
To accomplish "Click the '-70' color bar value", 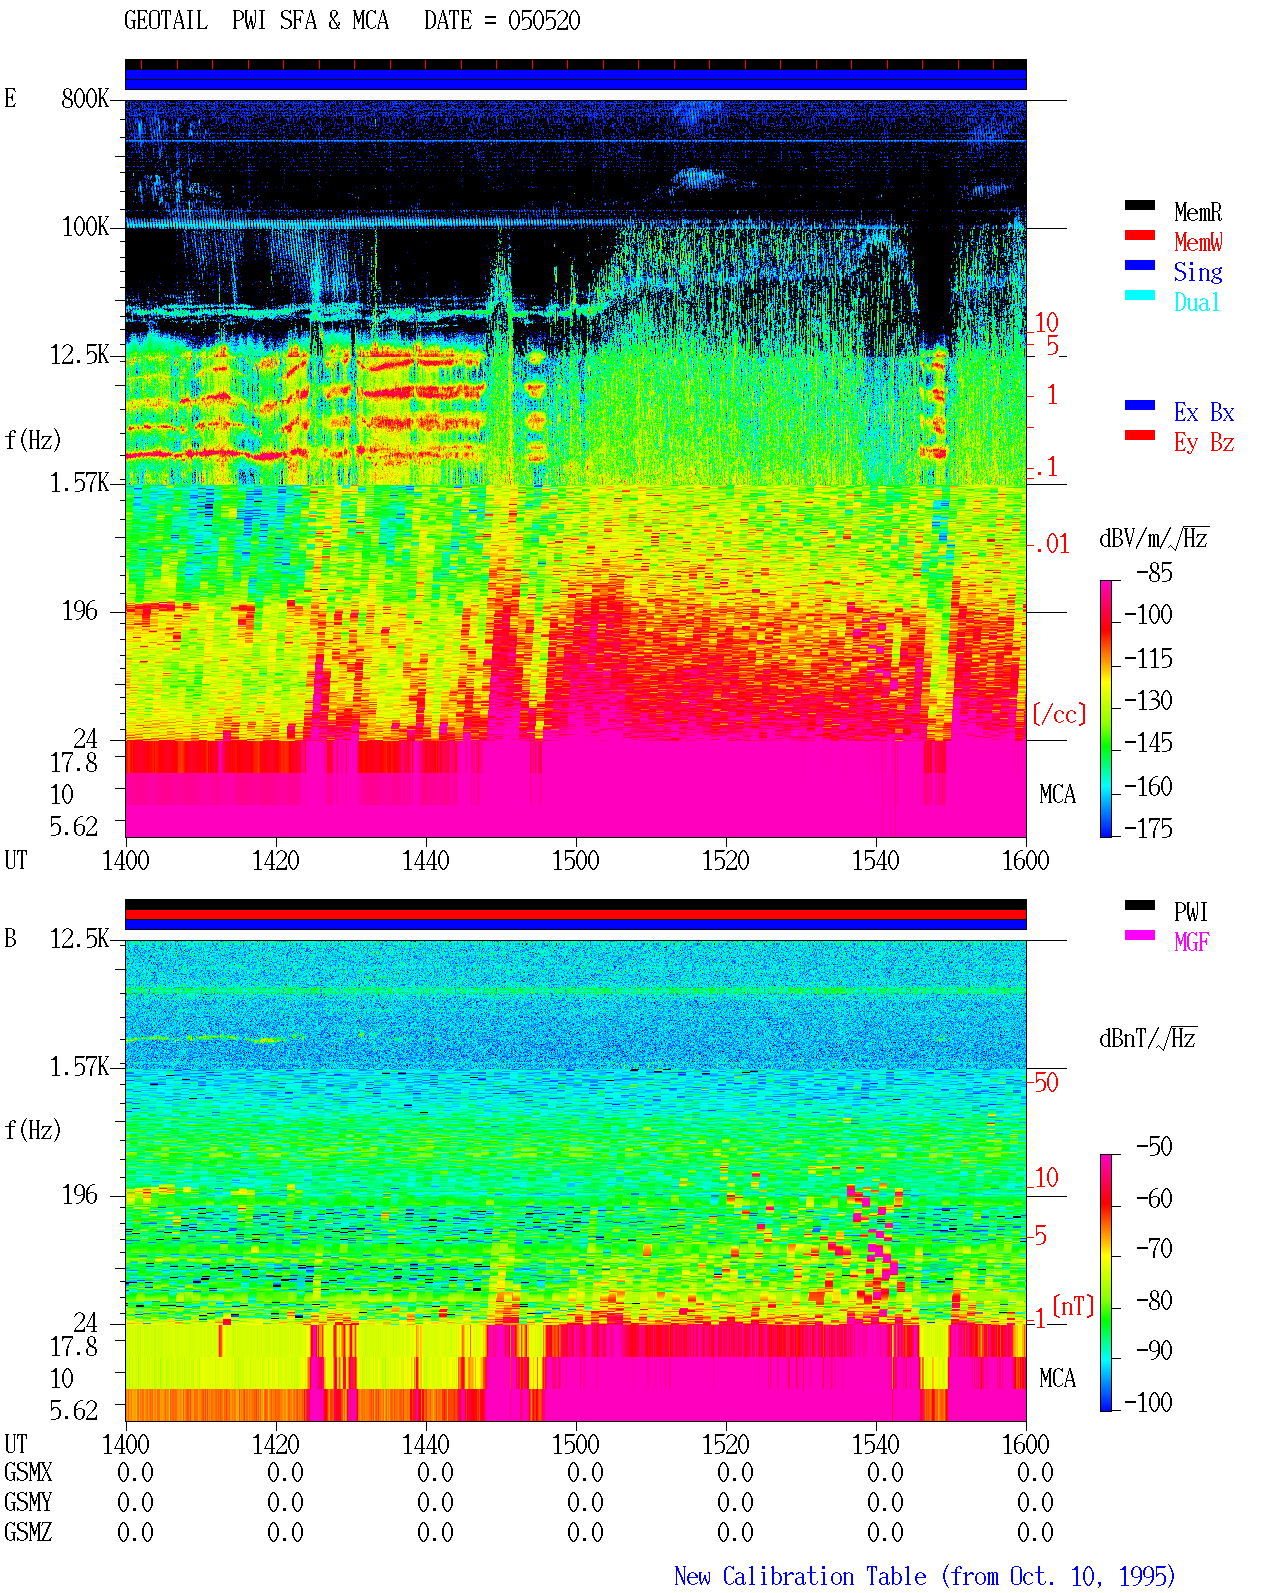I will pyautogui.click(x=1154, y=1248).
